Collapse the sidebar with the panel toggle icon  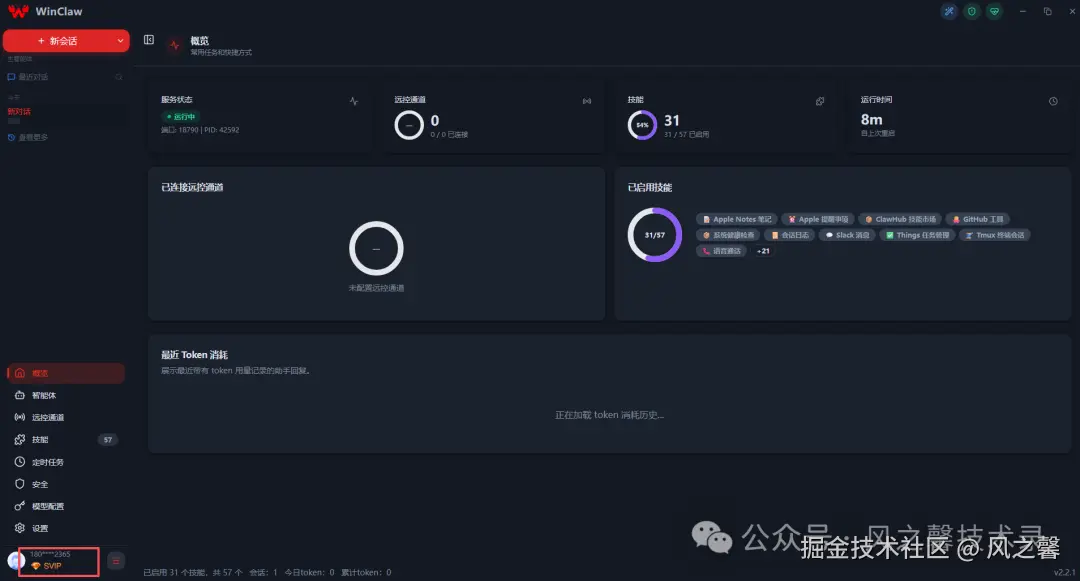tap(149, 40)
